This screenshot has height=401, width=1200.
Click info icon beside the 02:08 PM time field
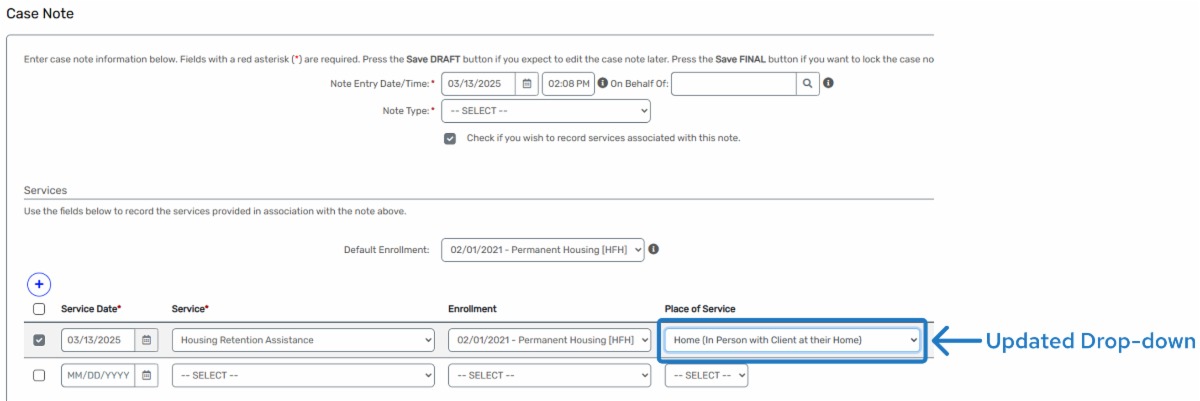(602, 84)
